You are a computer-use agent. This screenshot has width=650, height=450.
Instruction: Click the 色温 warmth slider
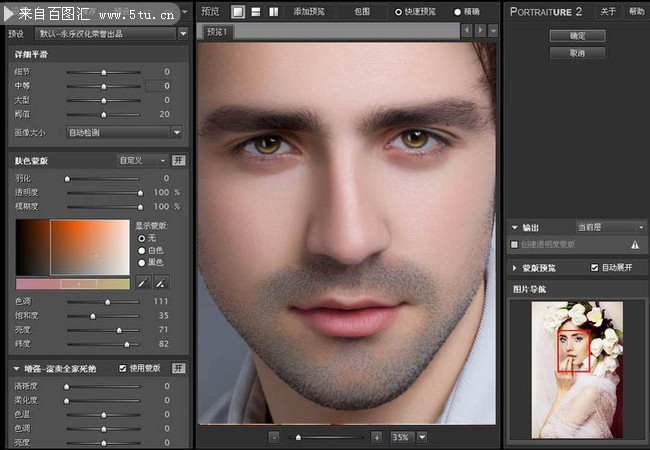tap(104, 415)
